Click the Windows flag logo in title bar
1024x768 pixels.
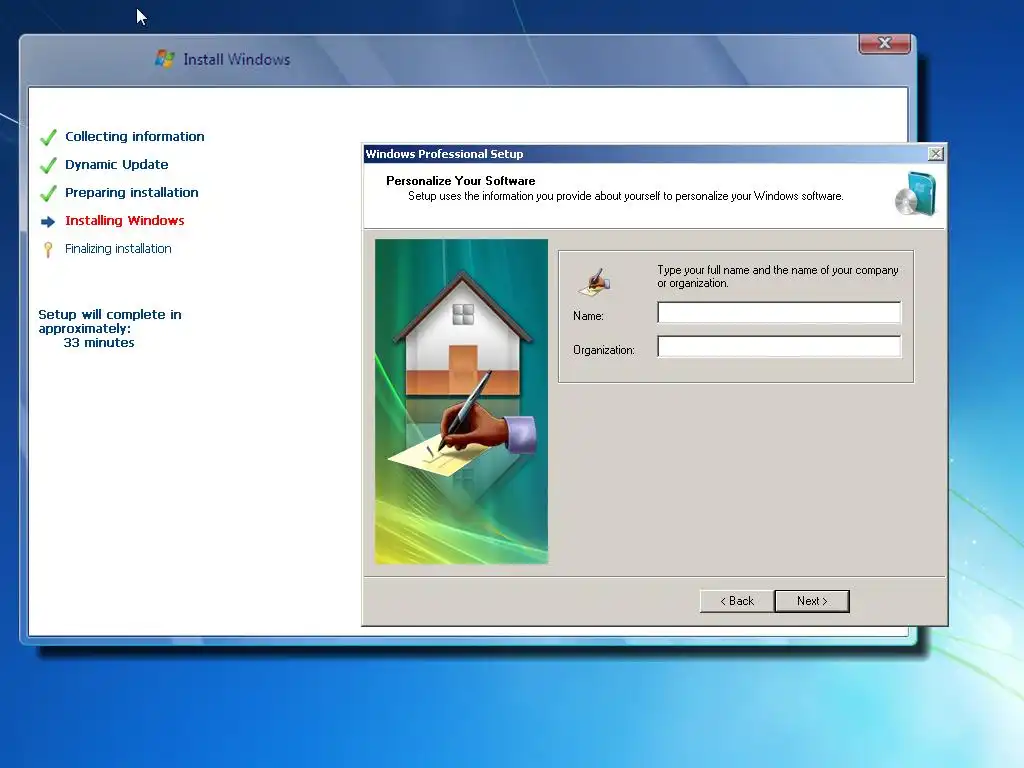(x=165, y=59)
